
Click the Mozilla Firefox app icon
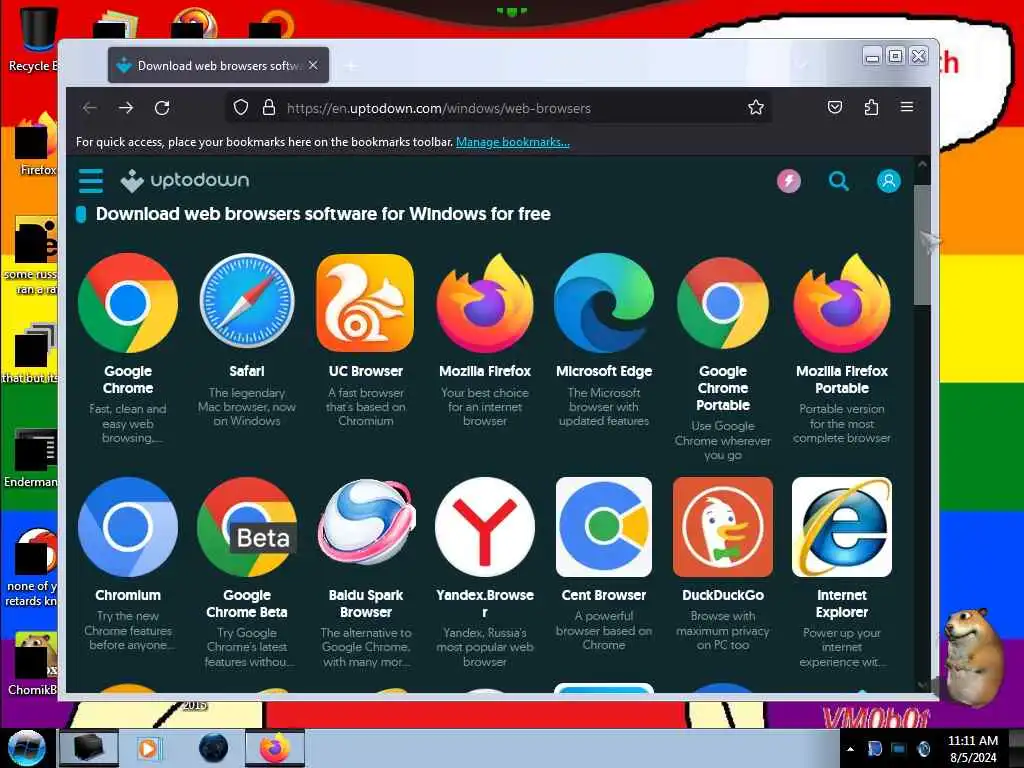coord(485,303)
